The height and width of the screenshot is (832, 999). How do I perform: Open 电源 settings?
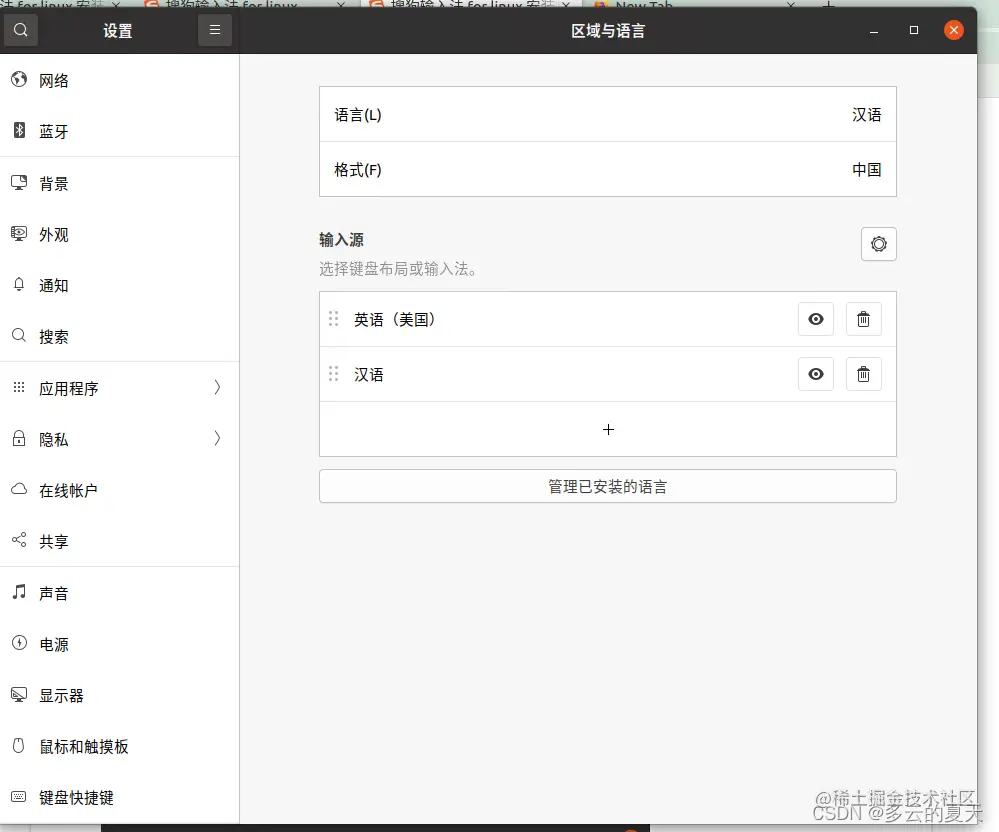[x=120, y=644]
